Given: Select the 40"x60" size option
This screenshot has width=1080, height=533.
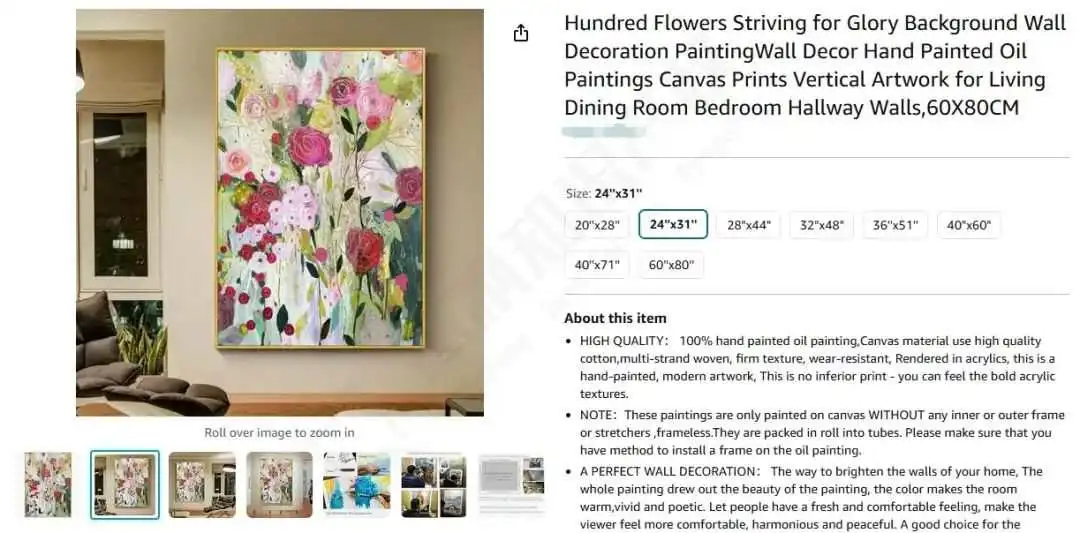Looking at the screenshot, I should coord(968,224).
